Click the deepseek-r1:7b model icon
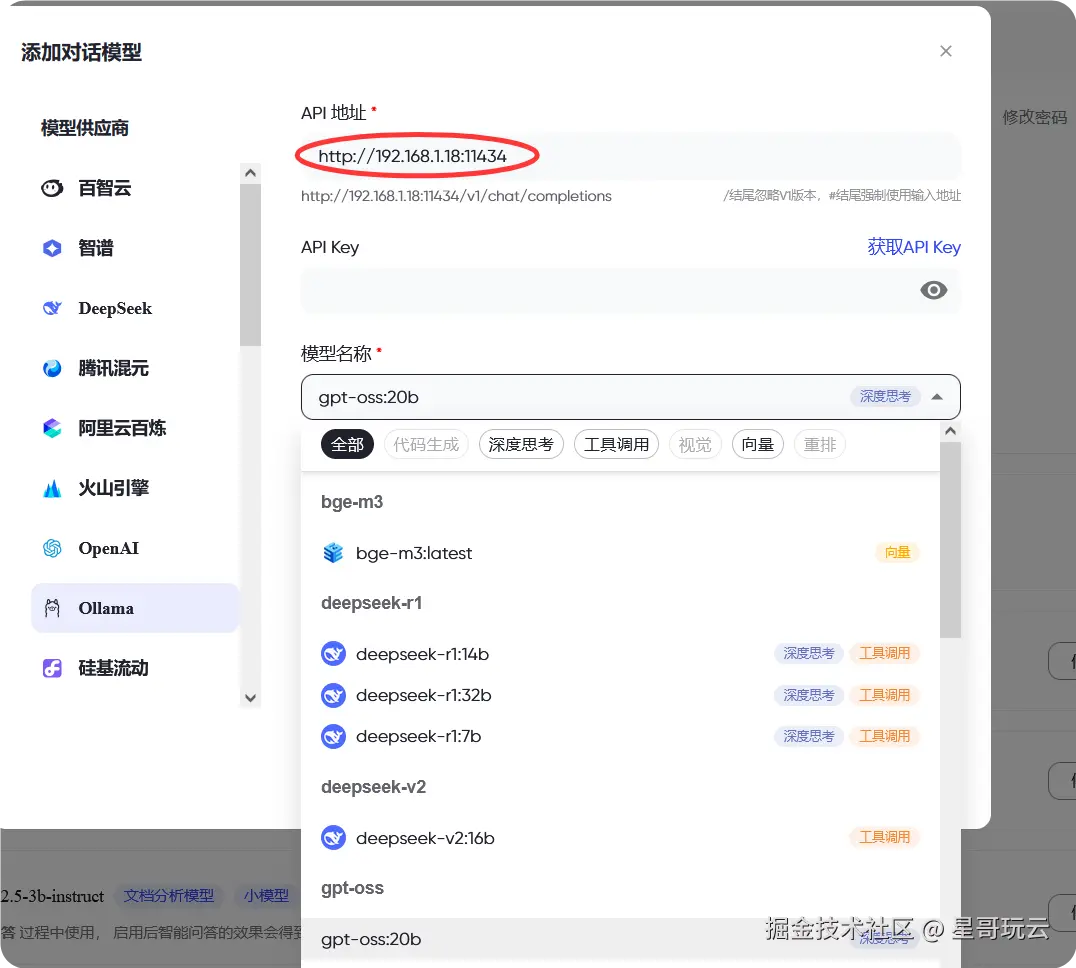Screen dimensions: 1076x968 tap(334, 737)
